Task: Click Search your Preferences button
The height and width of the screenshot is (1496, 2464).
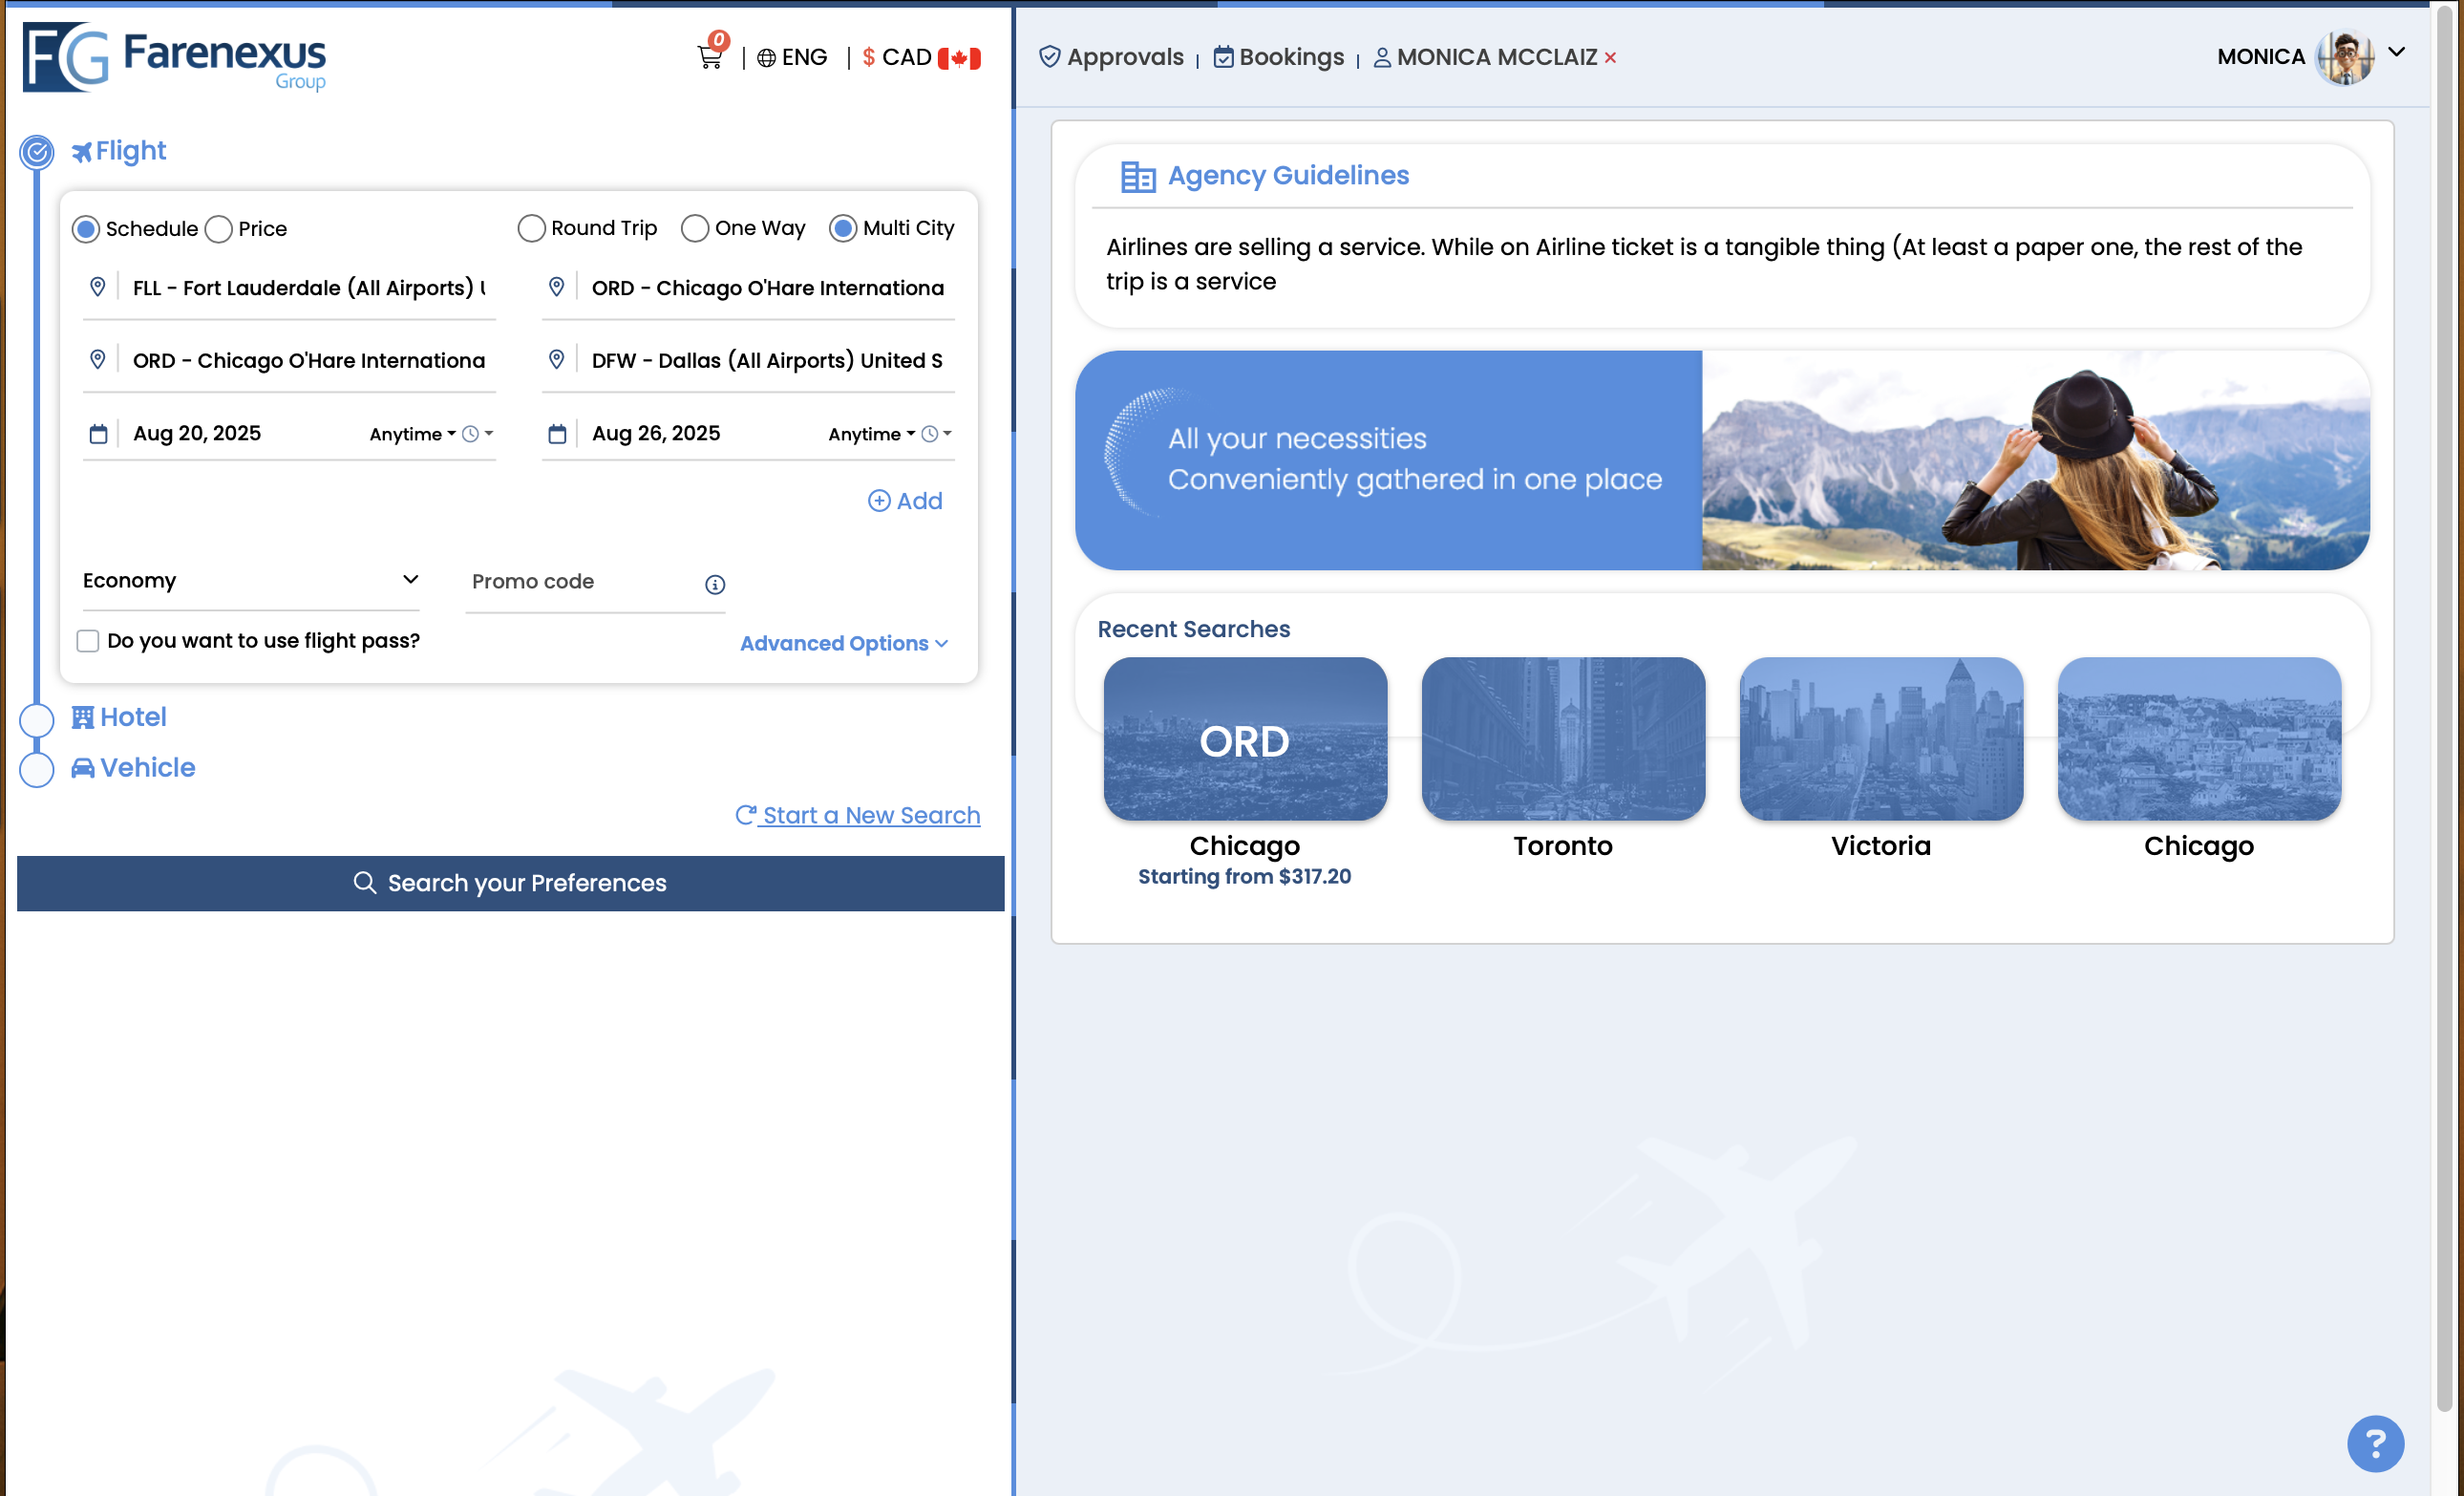Action: [511, 883]
